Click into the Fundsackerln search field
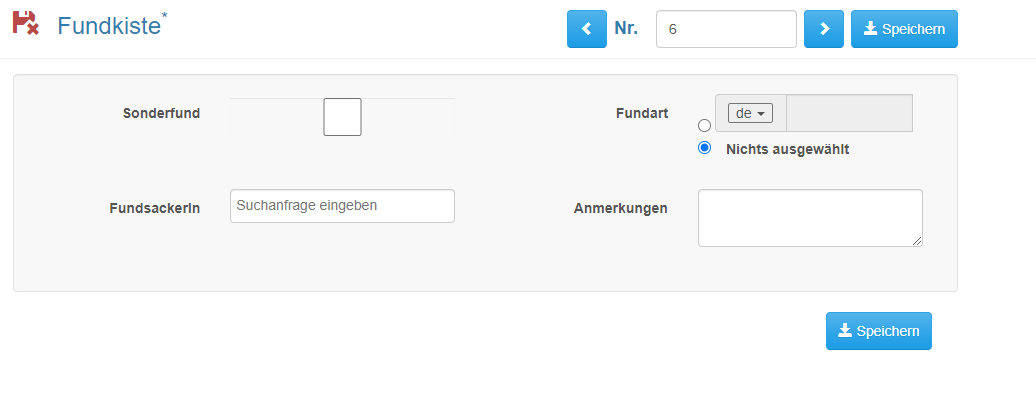This screenshot has height=397, width=1036. 342,206
